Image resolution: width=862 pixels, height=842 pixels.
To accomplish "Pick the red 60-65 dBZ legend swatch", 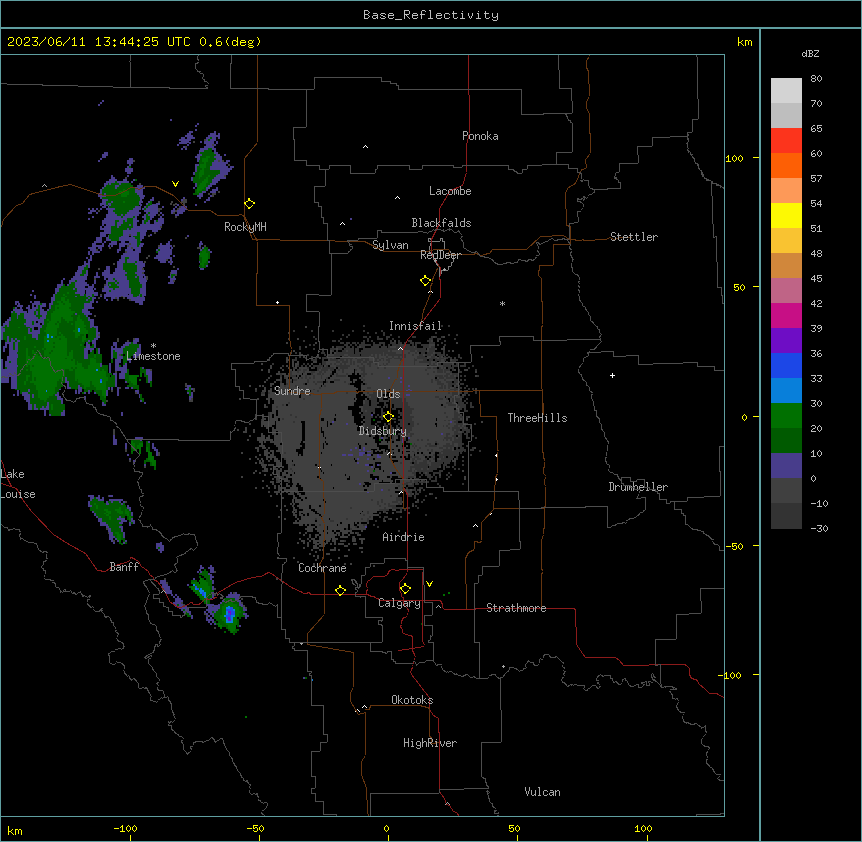I will coord(786,141).
